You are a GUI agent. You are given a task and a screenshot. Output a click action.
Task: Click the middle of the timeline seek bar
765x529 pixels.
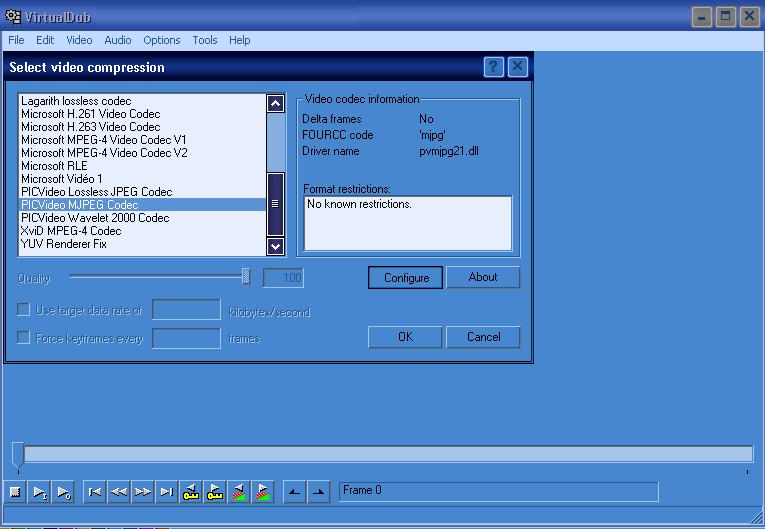pos(388,454)
